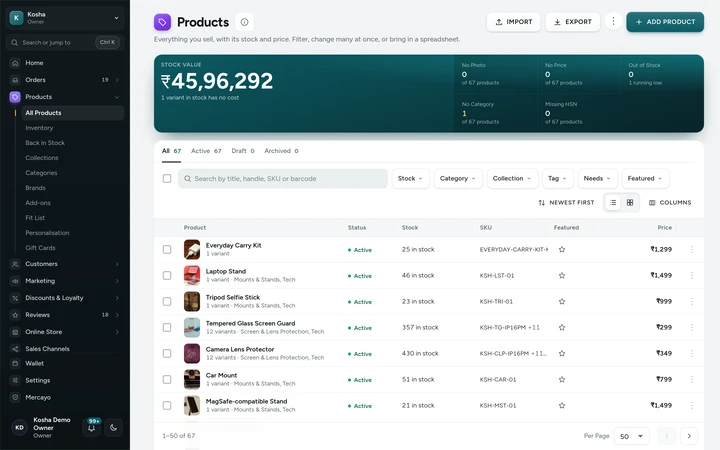Check the Tripod Selfie Stick checkbox
Image resolution: width=720 pixels, height=450 pixels.
click(x=167, y=302)
